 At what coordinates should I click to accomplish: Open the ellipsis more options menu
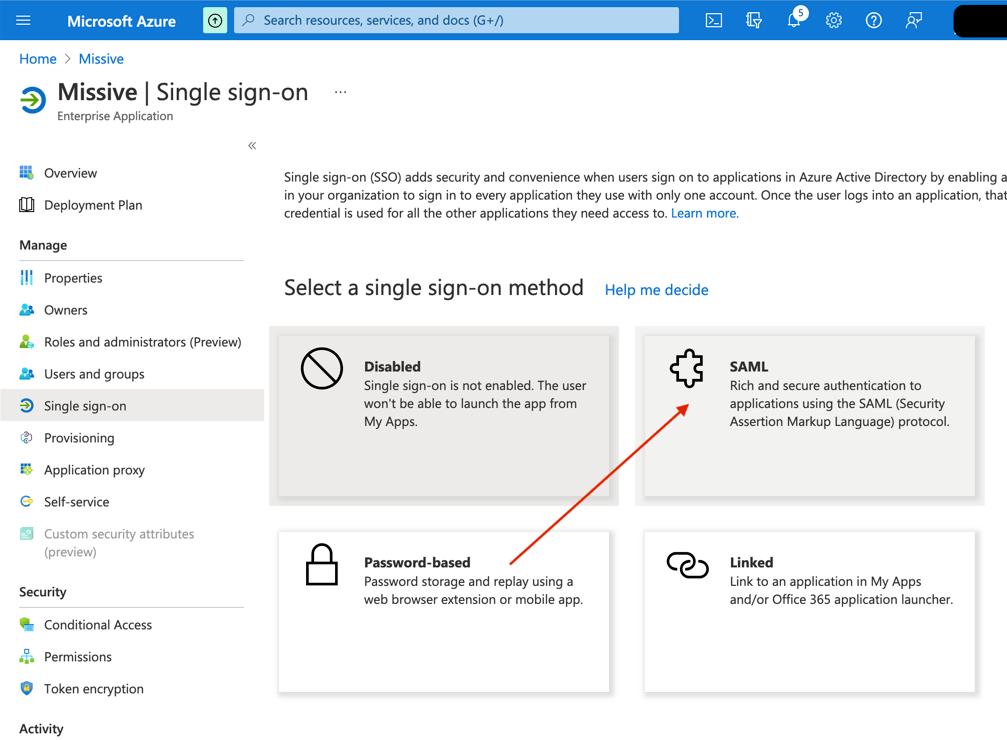pos(341,92)
